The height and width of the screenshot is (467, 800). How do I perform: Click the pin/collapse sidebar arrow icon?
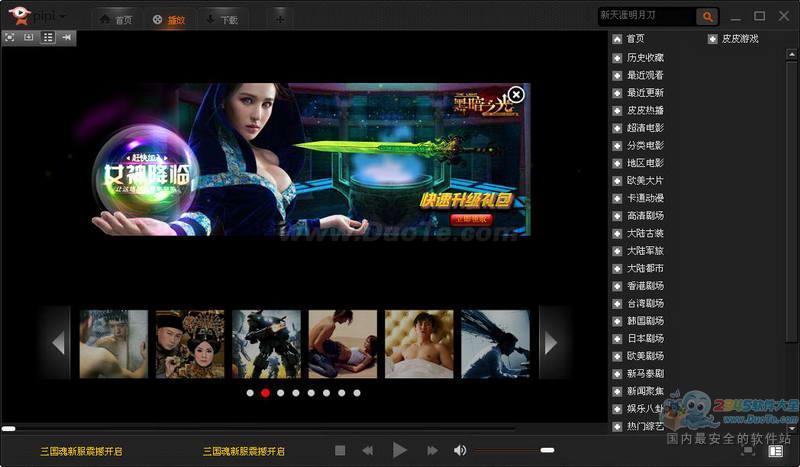tap(66, 37)
